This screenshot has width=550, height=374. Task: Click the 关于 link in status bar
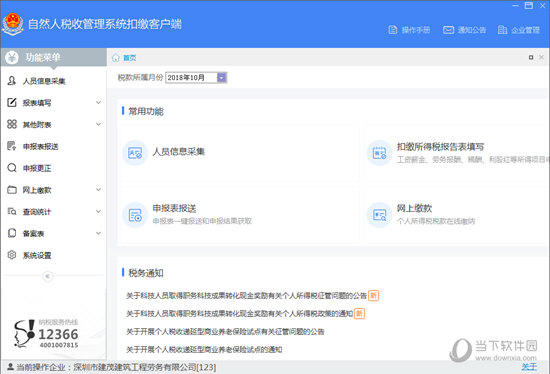(x=529, y=367)
